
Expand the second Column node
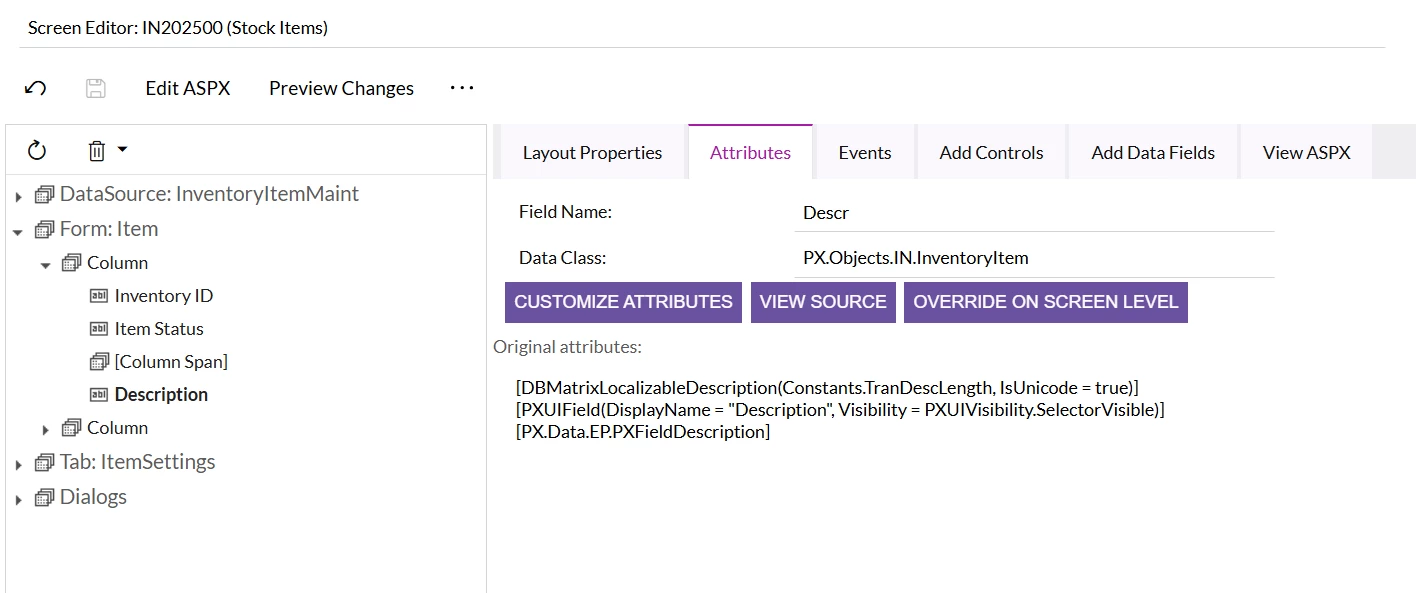[x=45, y=430]
